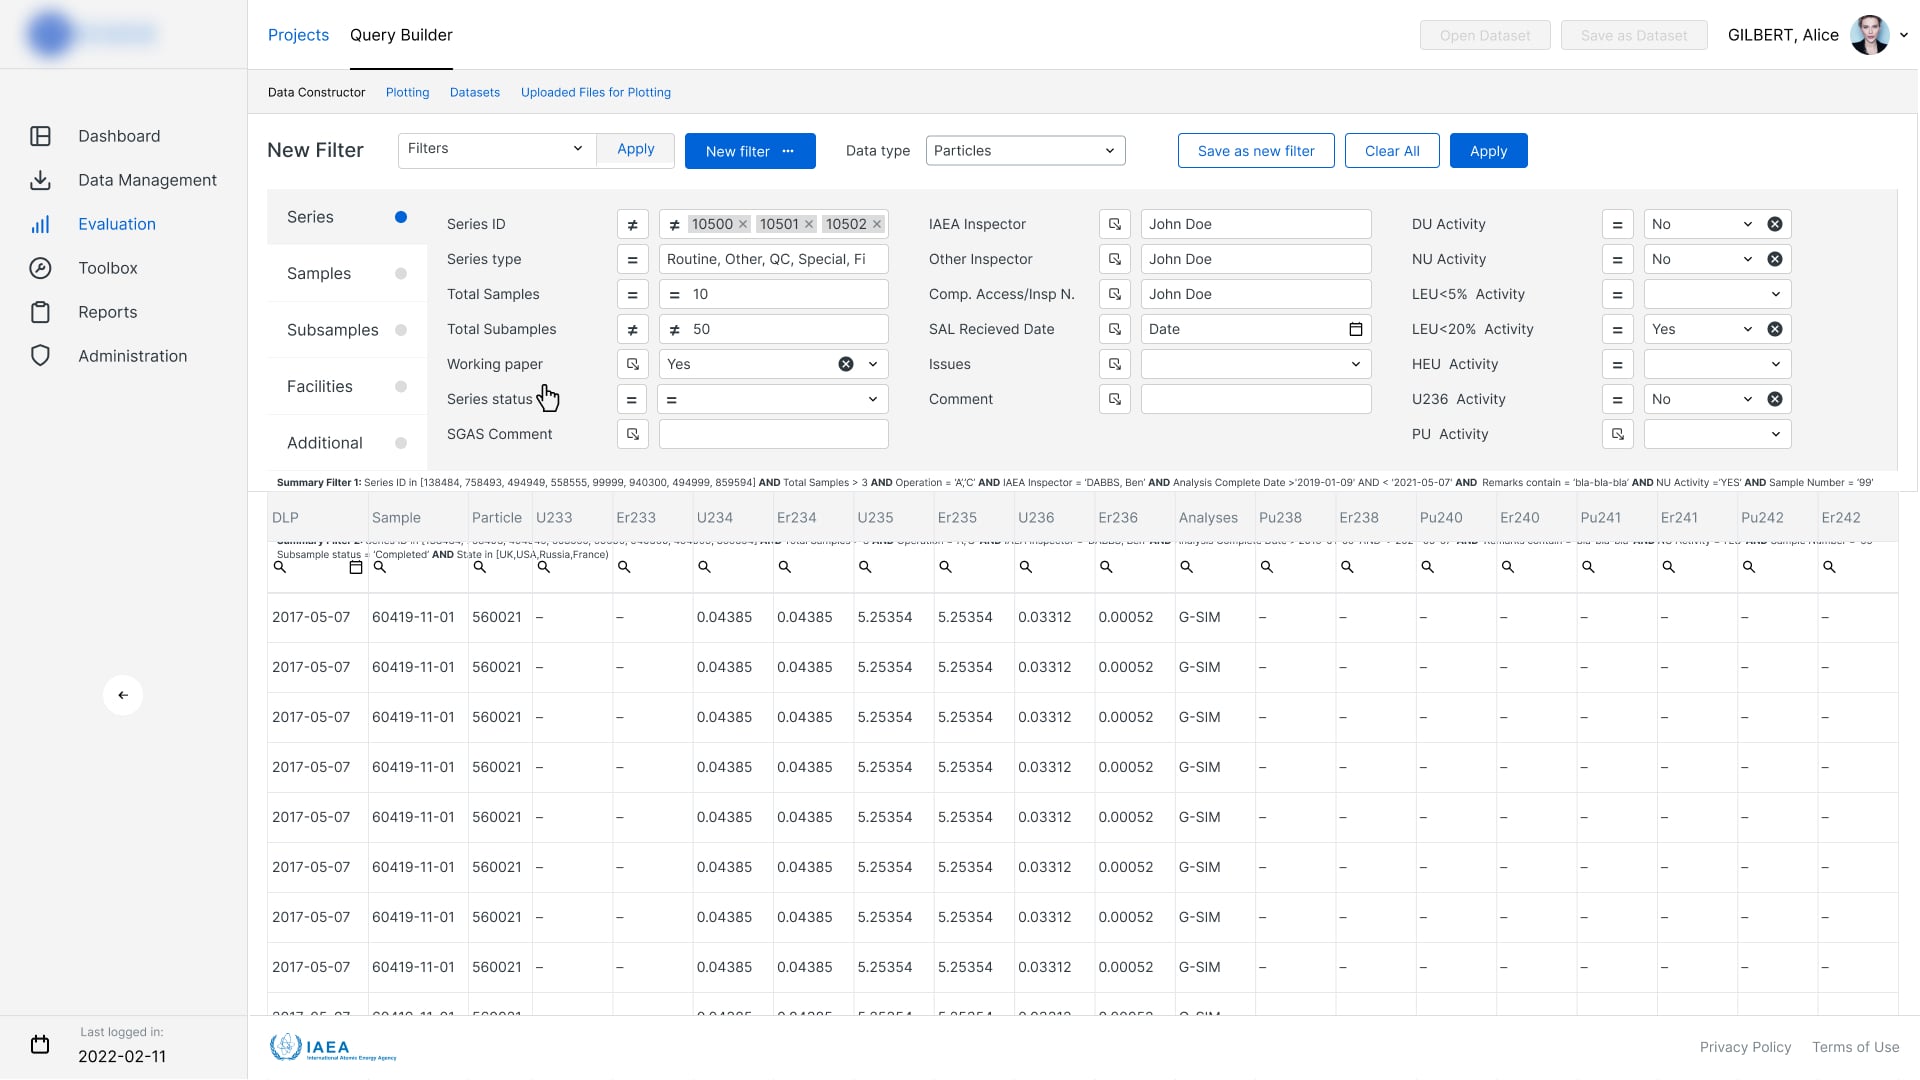Viewport: 1920px width, 1080px height.
Task: Open the Dashboard sidebar icon
Action: pyautogui.click(x=40, y=136)
